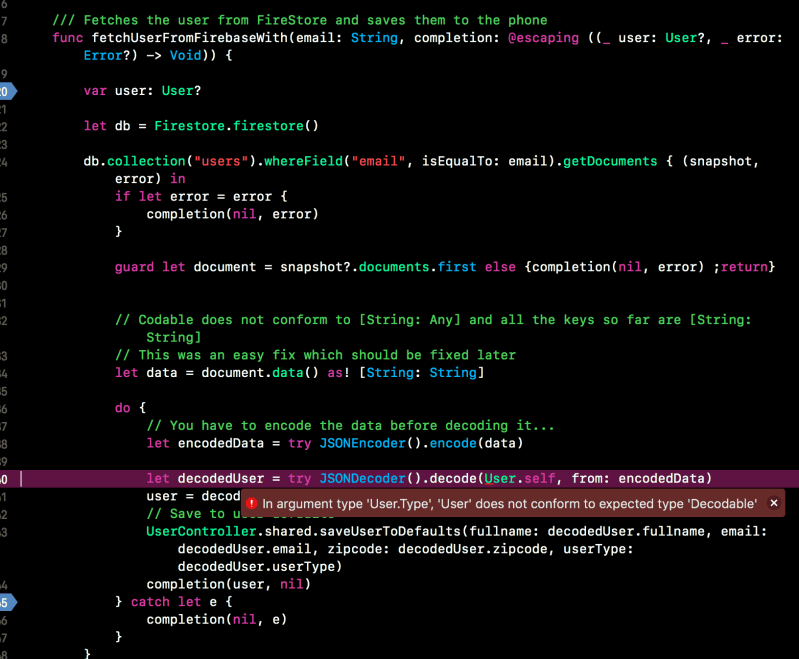
Task: Click the 'Codable does not conform' comment
Action: 433,329
